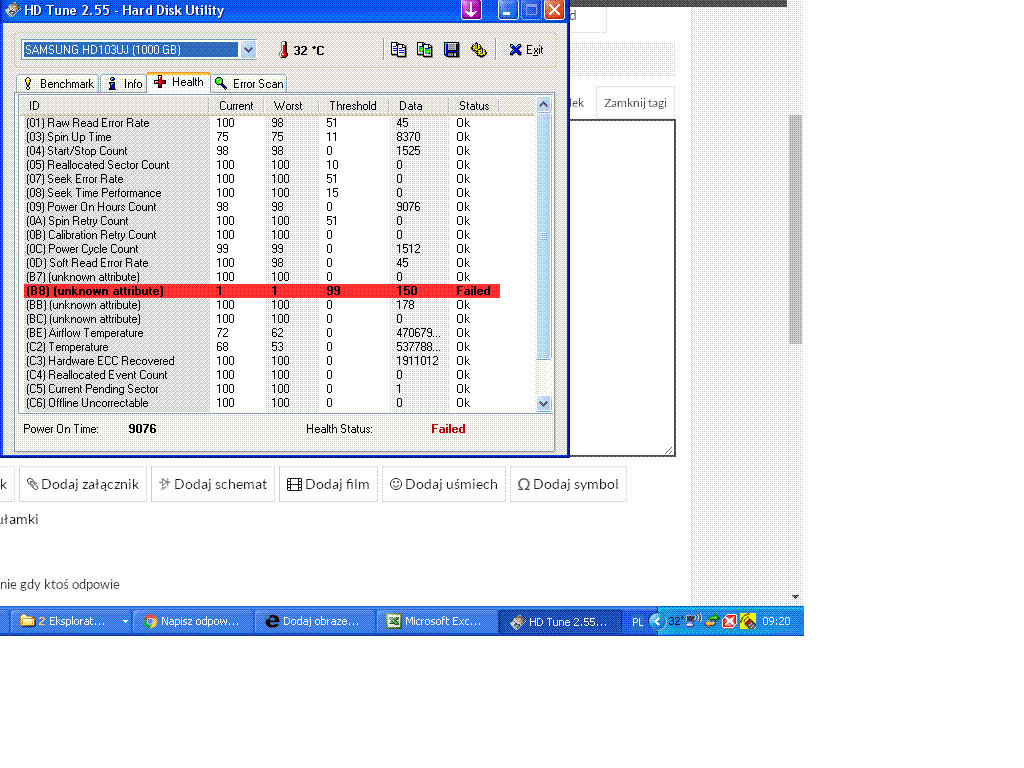Screen dimensions: 1024x768
Task: Click Dodaj uśmiech button
Action: (x=444, y=484)
